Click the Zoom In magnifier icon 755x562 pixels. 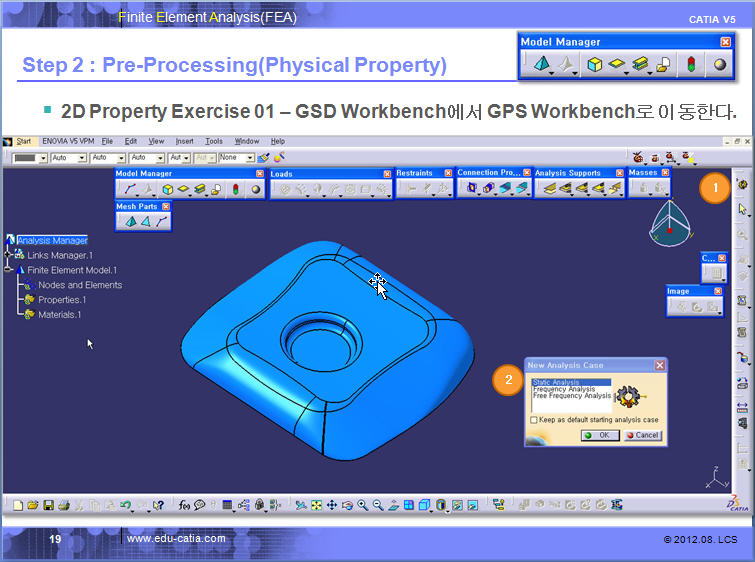(x=363, y=505)
